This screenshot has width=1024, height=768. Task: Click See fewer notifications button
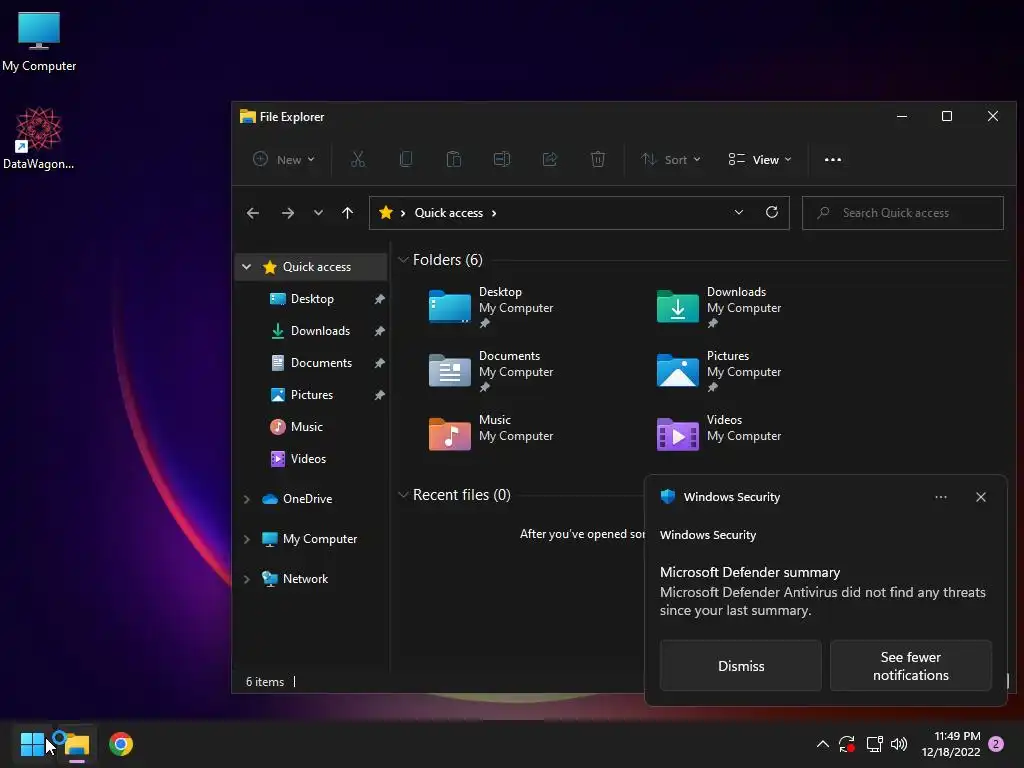pyautogui.click(x=910, y=665)
